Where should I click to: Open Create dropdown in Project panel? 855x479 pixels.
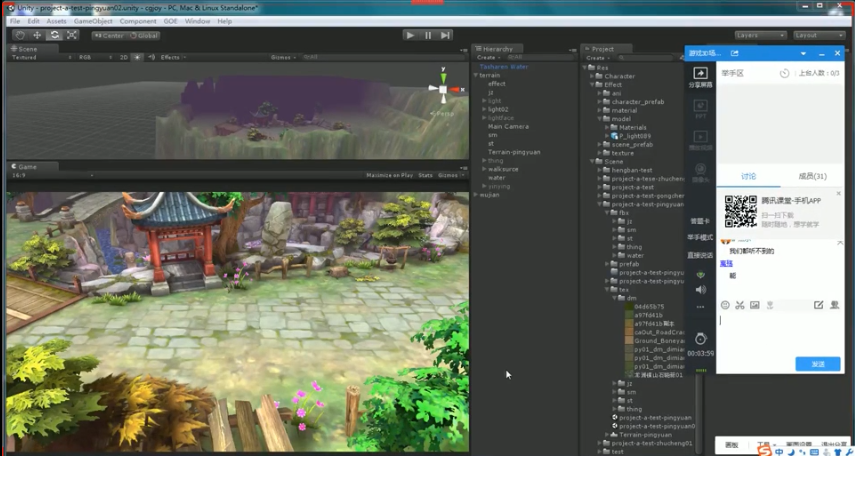597,57
